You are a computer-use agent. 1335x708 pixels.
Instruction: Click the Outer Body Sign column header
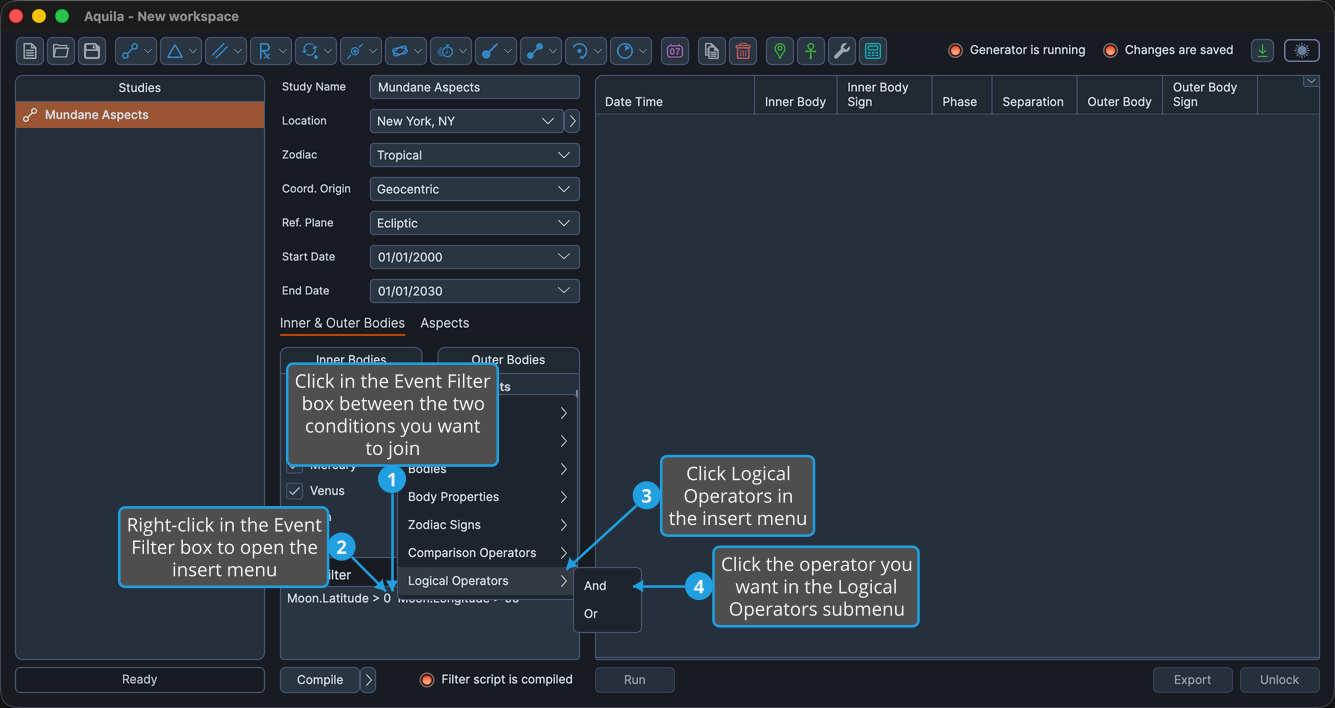(1209, 95)
